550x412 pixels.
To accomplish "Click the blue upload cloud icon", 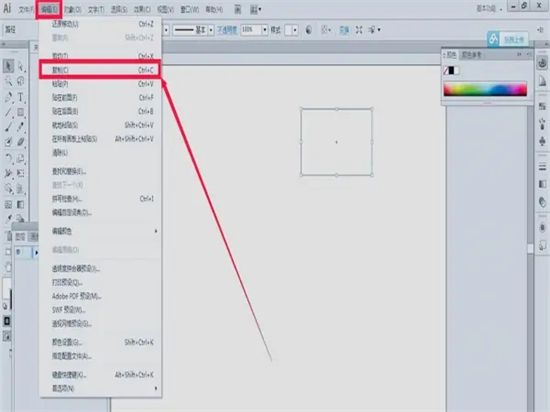I will 493,39.
